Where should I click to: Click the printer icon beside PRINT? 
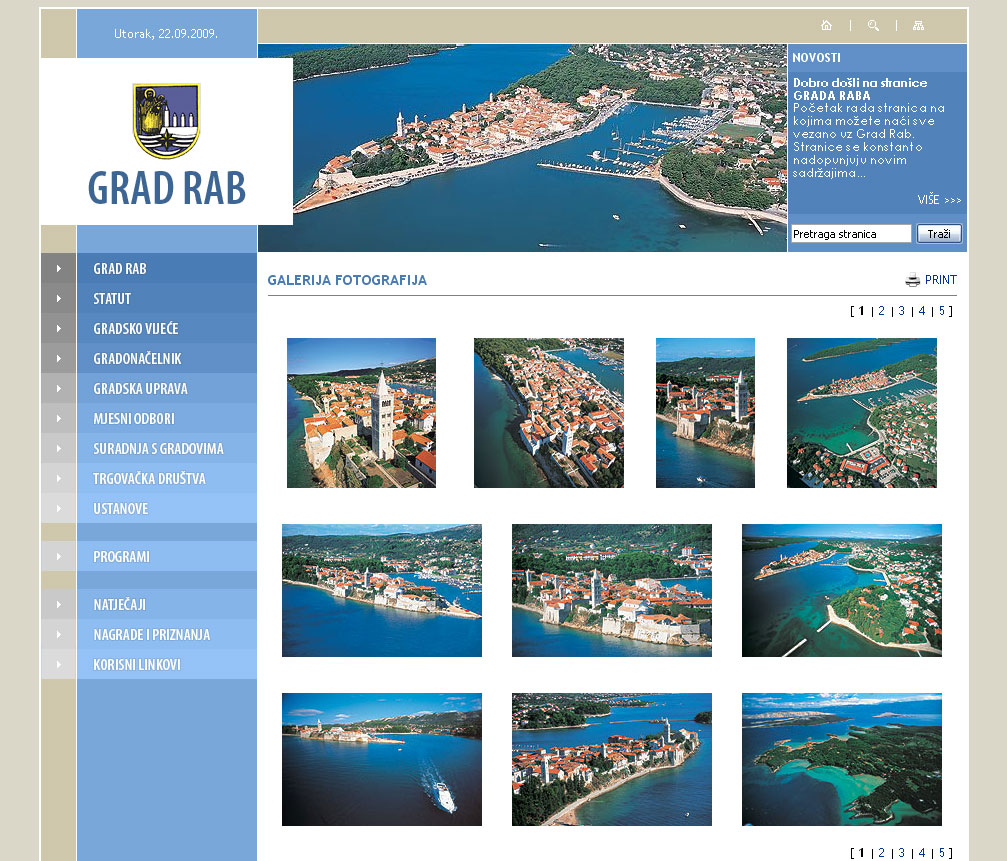912,280
